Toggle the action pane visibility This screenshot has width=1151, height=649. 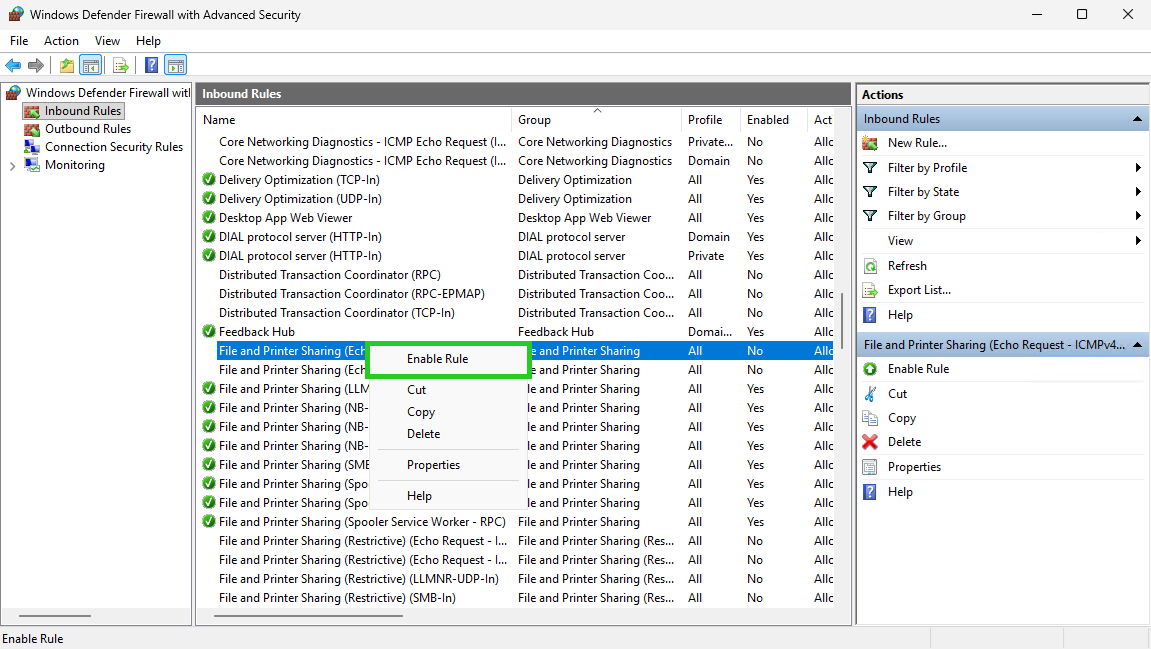click(175, 65)
